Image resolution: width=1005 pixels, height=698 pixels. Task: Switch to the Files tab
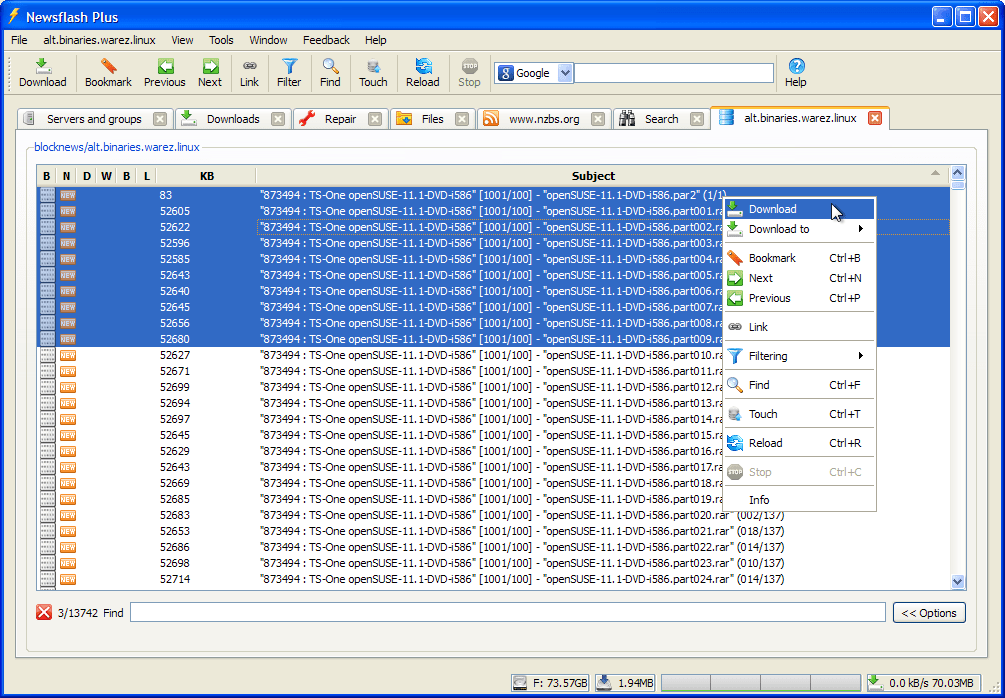point(433,119)
